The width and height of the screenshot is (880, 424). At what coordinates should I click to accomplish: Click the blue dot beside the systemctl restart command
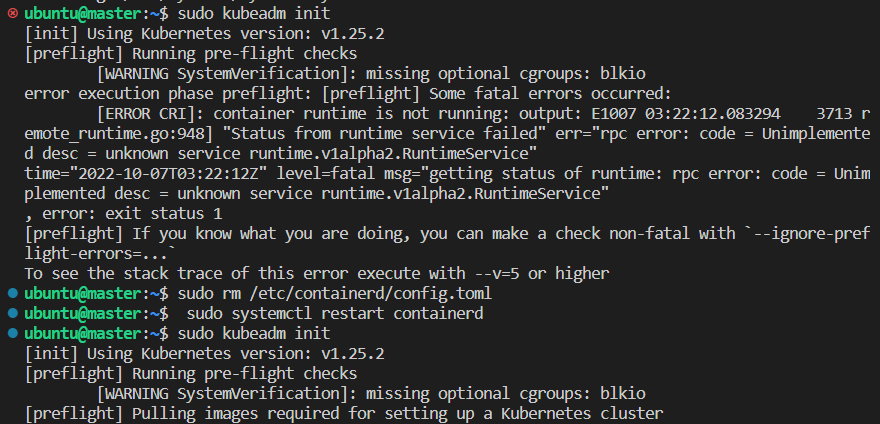coord(13,313)
